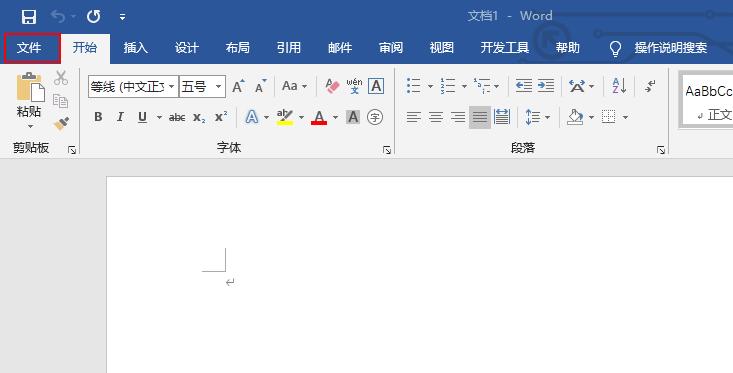Open the font name 等线 combo box
Image resolution: width=733 pixels, height=373 pixels.
[133, 86]
